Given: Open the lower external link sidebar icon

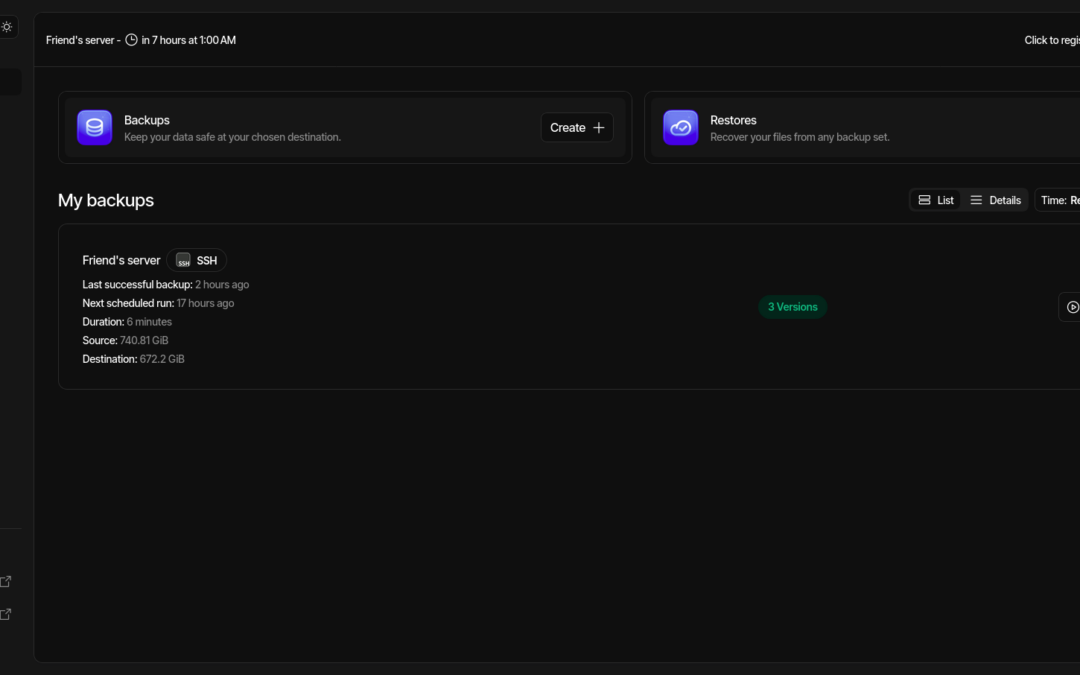Looking at the screenshot, I should tap(6, 614).
